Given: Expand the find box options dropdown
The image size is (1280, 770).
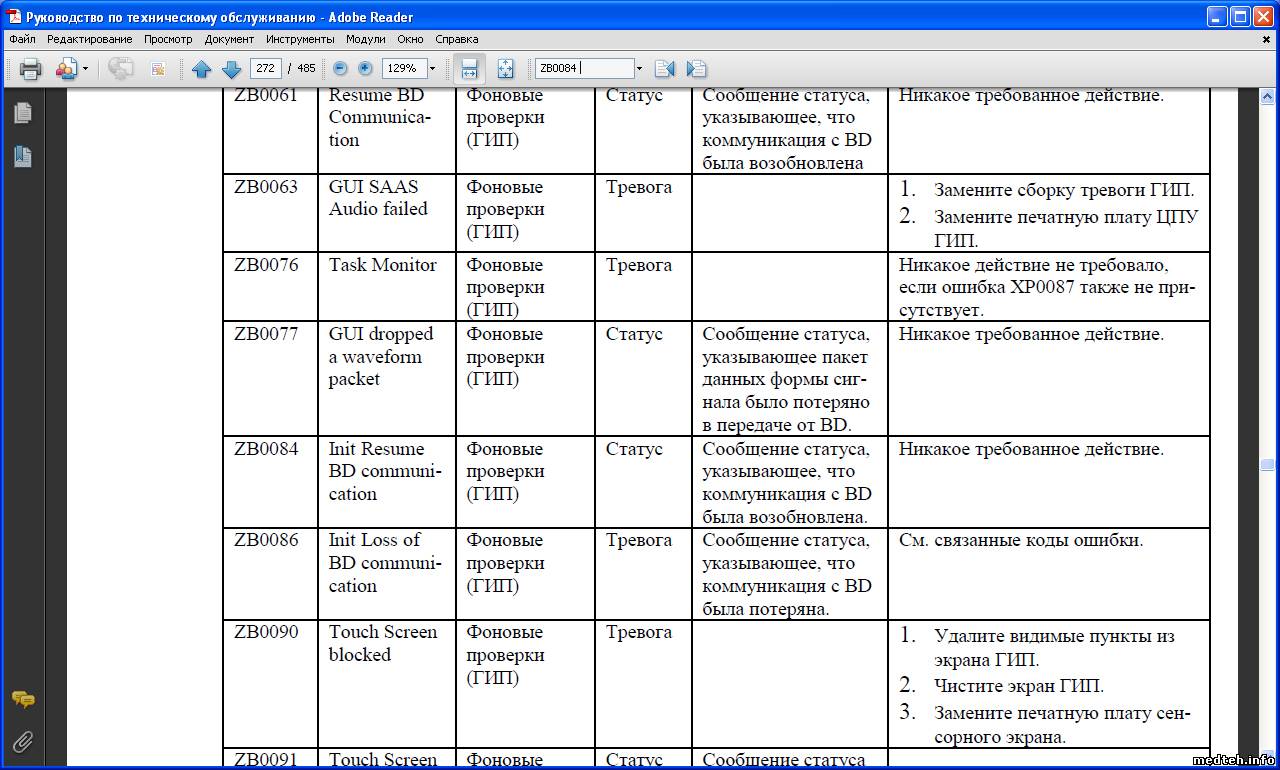Looking at the screenshot, I should tap(639, 69).
